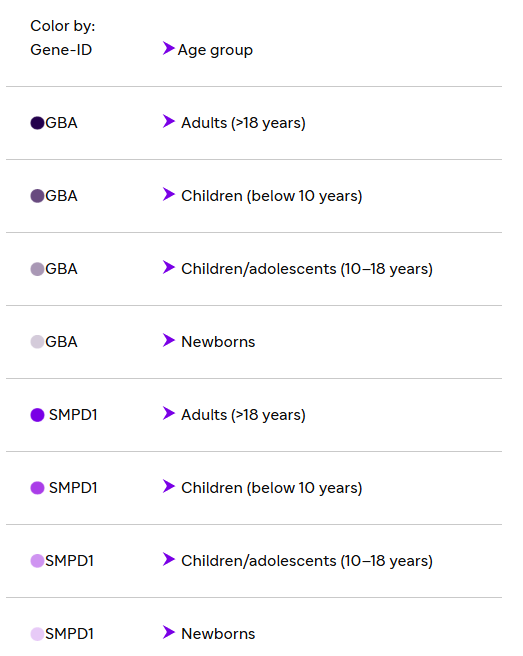Click the lightest SMPD1 Newborns dot
This screenshot has width=523, height=656.
click(x=37, y=634)
